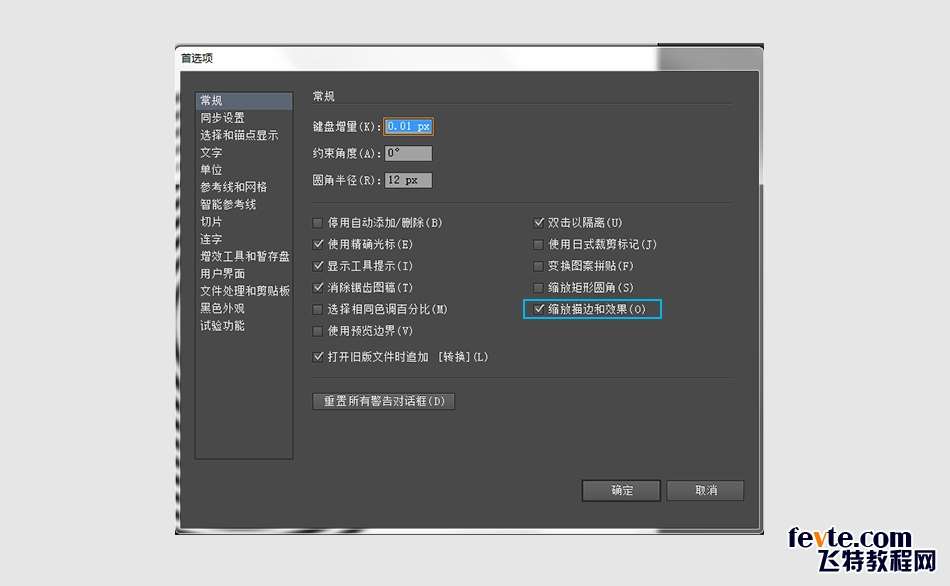Open 参考线和网格 preferences category
950x586 pixels.
click(233, 187)
